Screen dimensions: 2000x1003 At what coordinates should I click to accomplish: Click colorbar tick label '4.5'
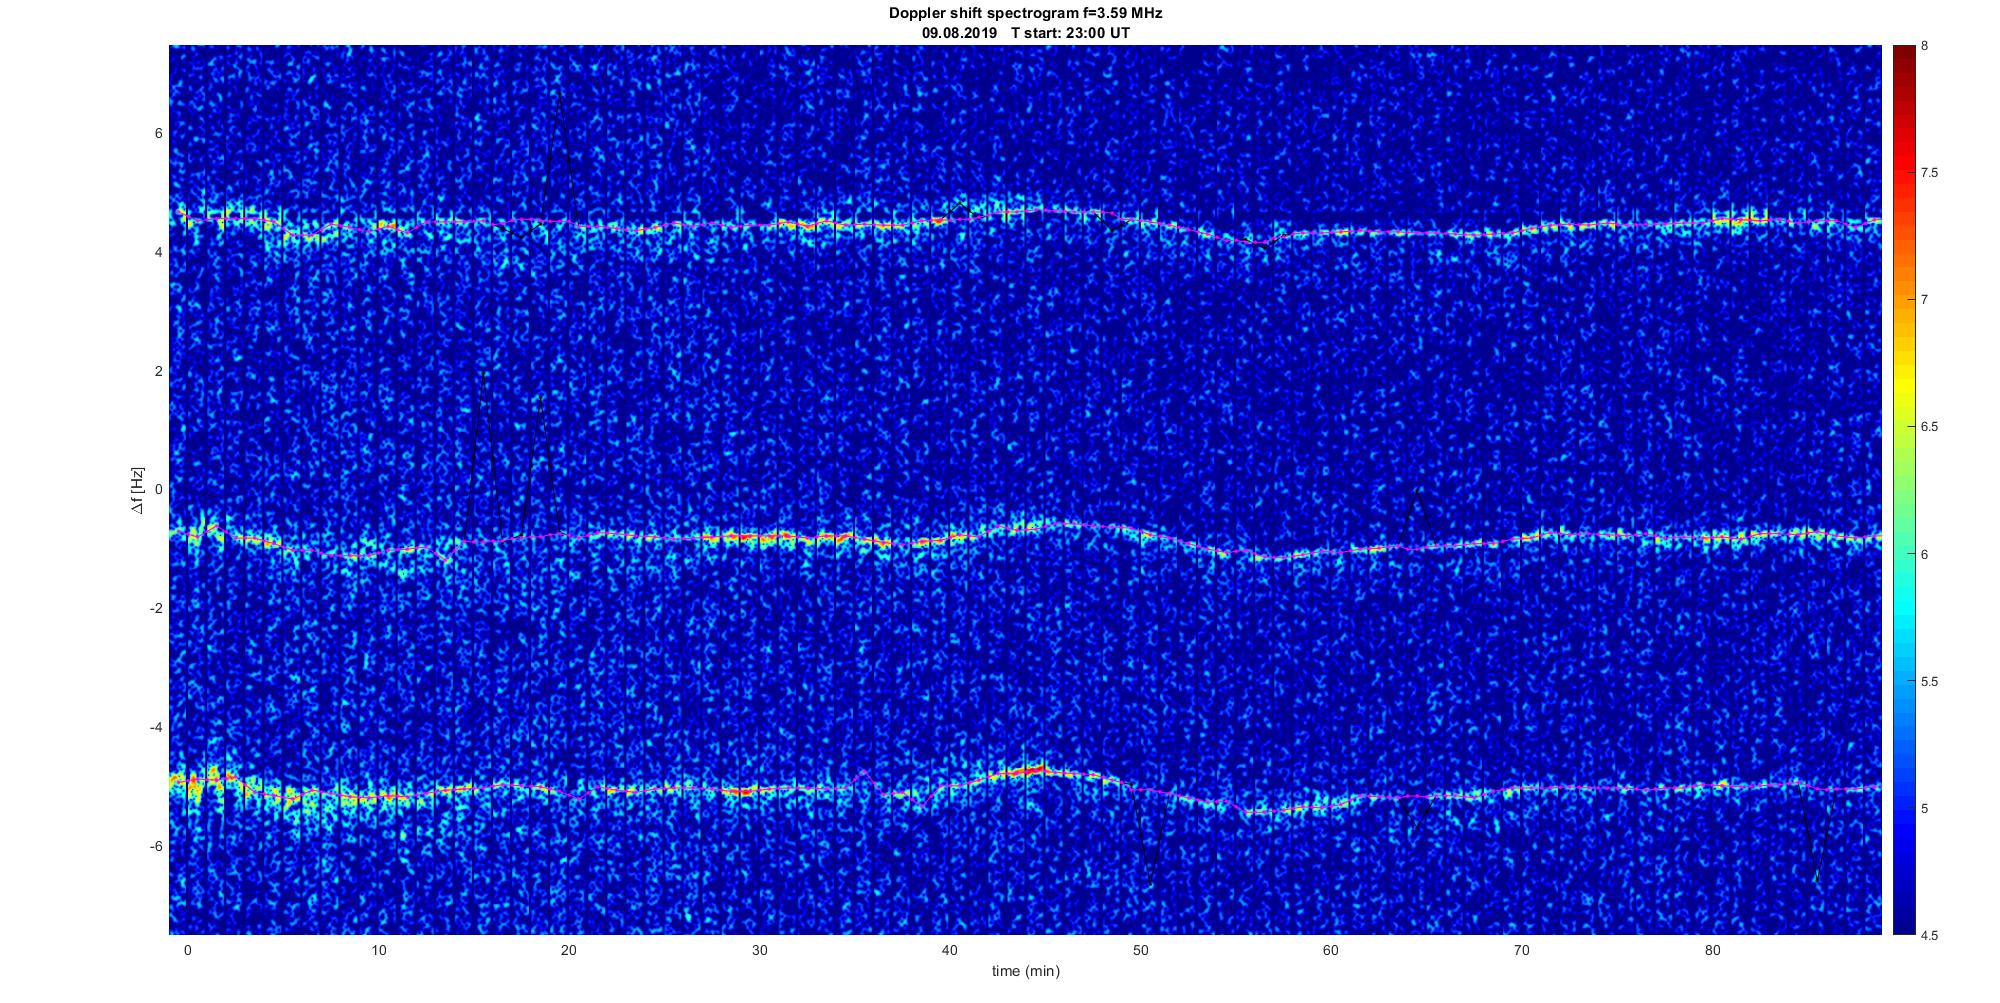pyautogui.click(x=1930, y=935)
